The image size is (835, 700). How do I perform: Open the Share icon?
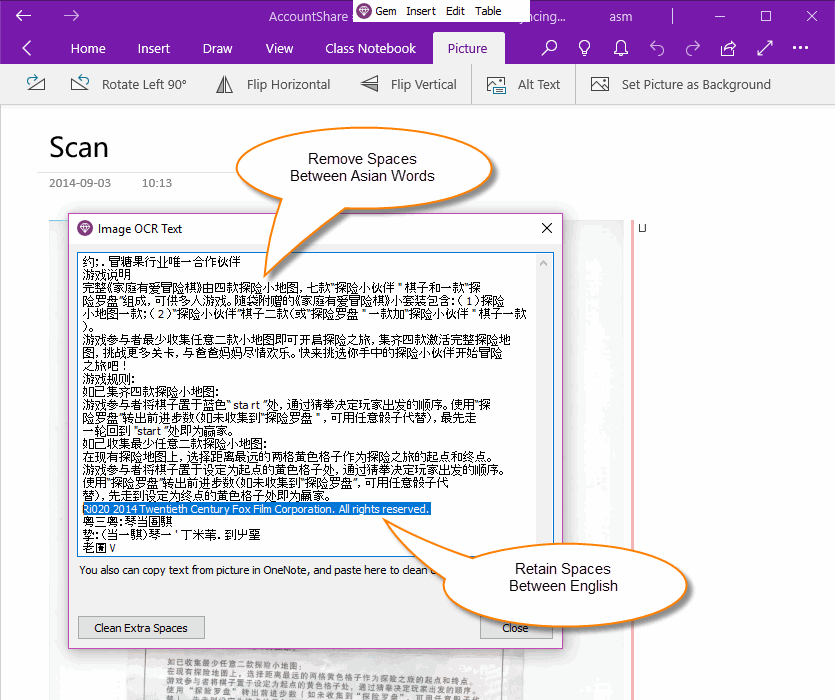[x=728, y=48]
